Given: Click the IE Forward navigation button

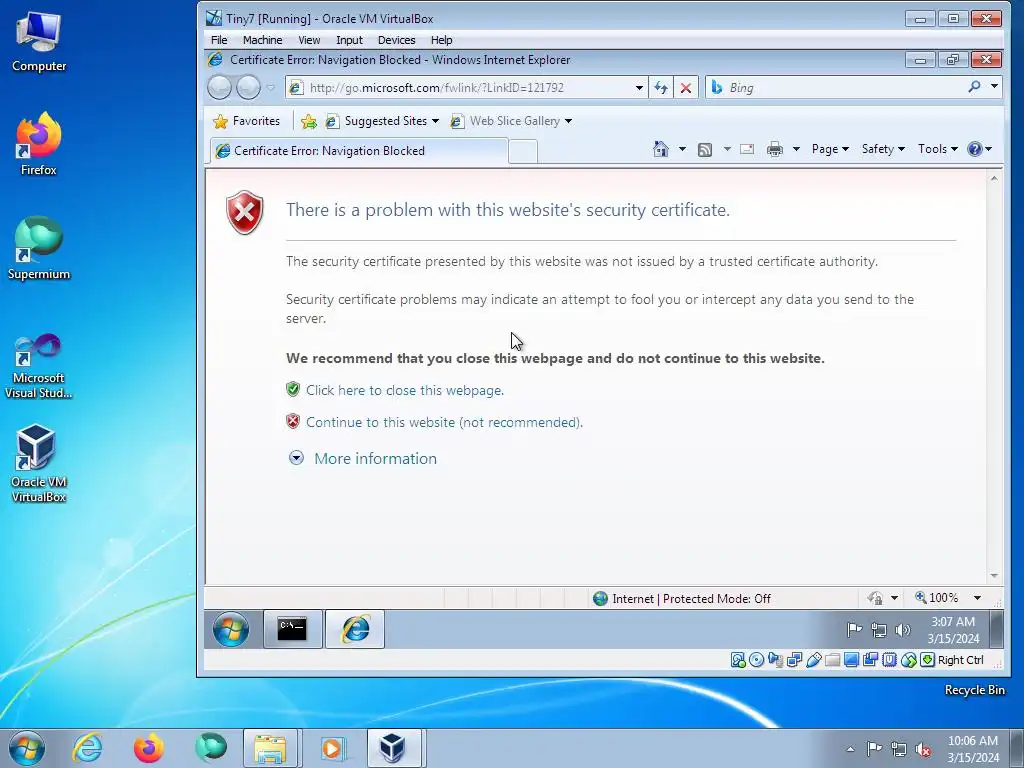Looking at the screenshot, I should coord(248,88).
